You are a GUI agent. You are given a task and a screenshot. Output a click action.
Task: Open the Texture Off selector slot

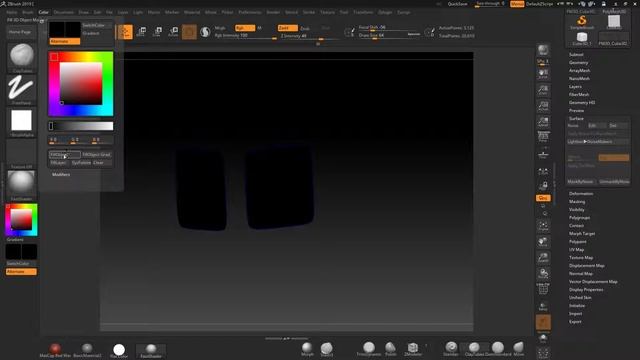(x=22, y=154)
